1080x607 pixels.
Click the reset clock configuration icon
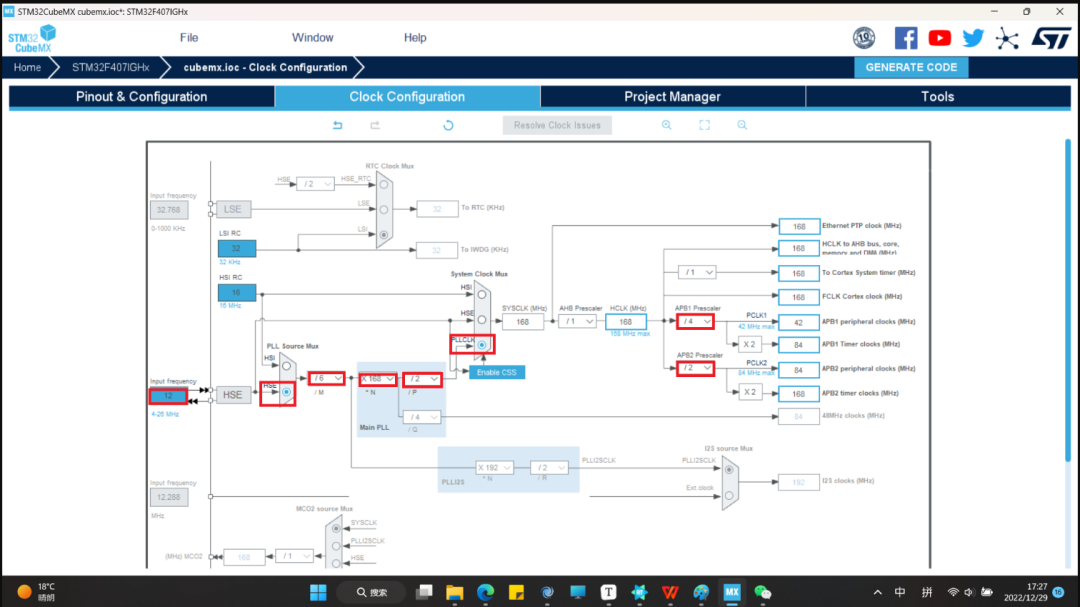pyautogui.click(x=448, y=125)
